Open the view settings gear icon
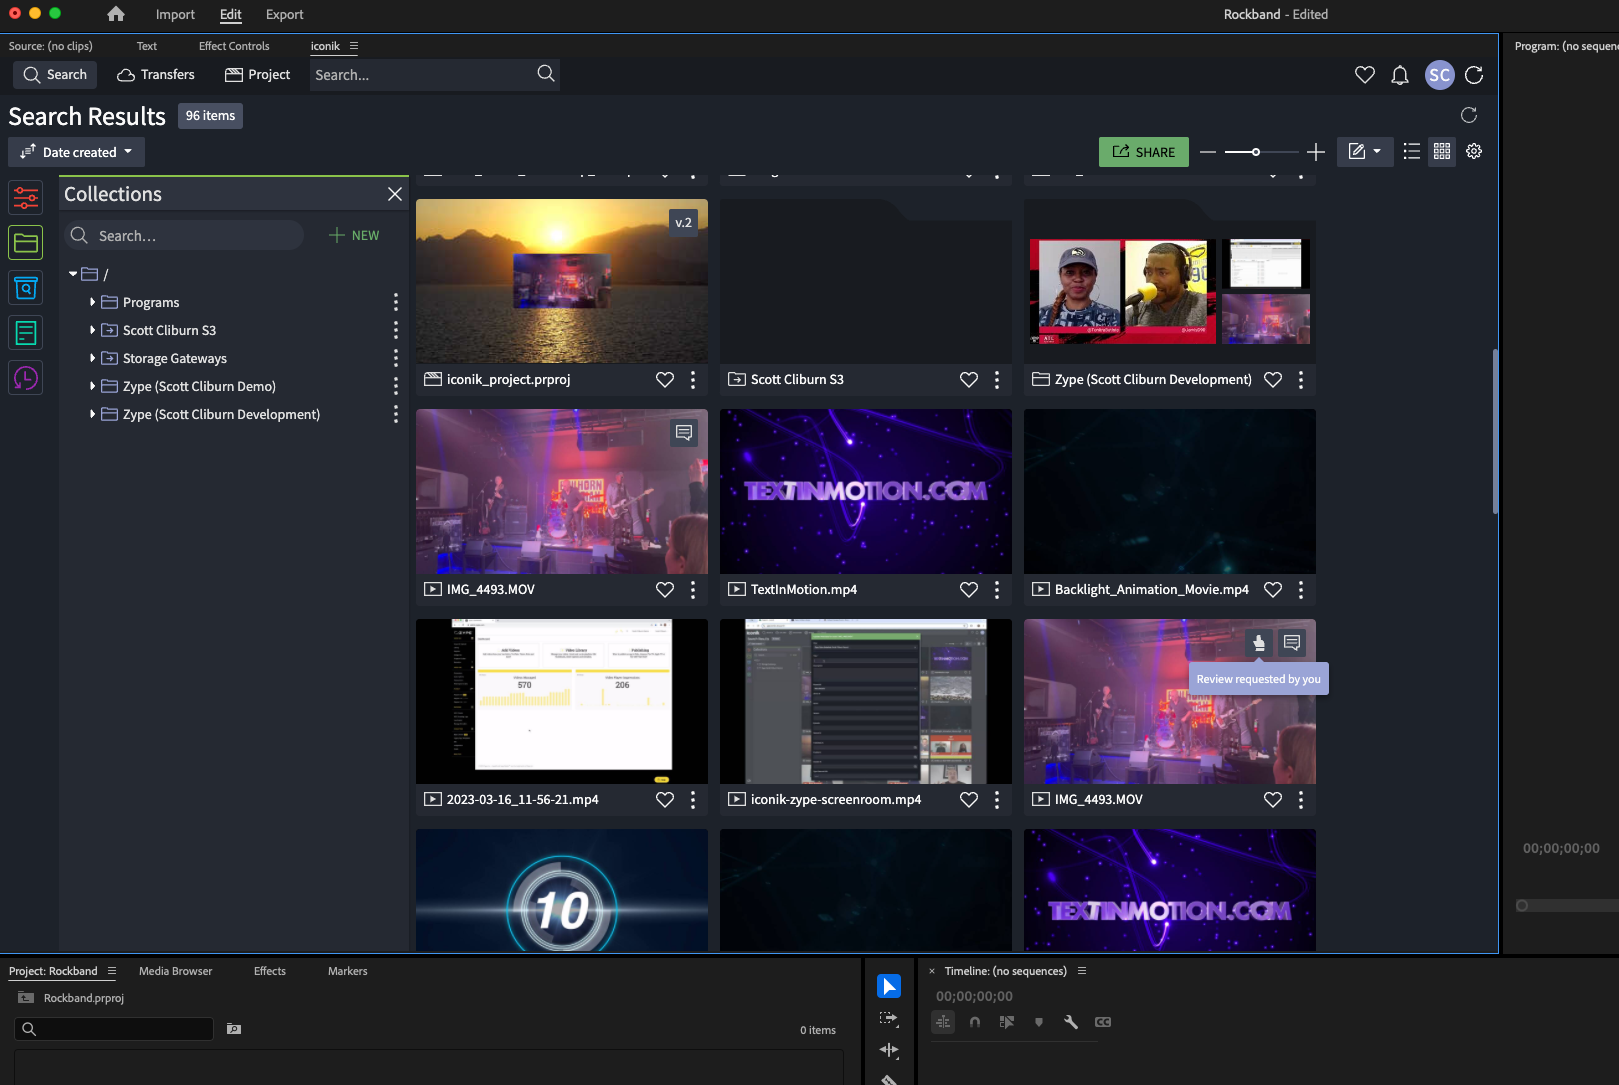The image size is (1619, 1085). coord(1474,151)
